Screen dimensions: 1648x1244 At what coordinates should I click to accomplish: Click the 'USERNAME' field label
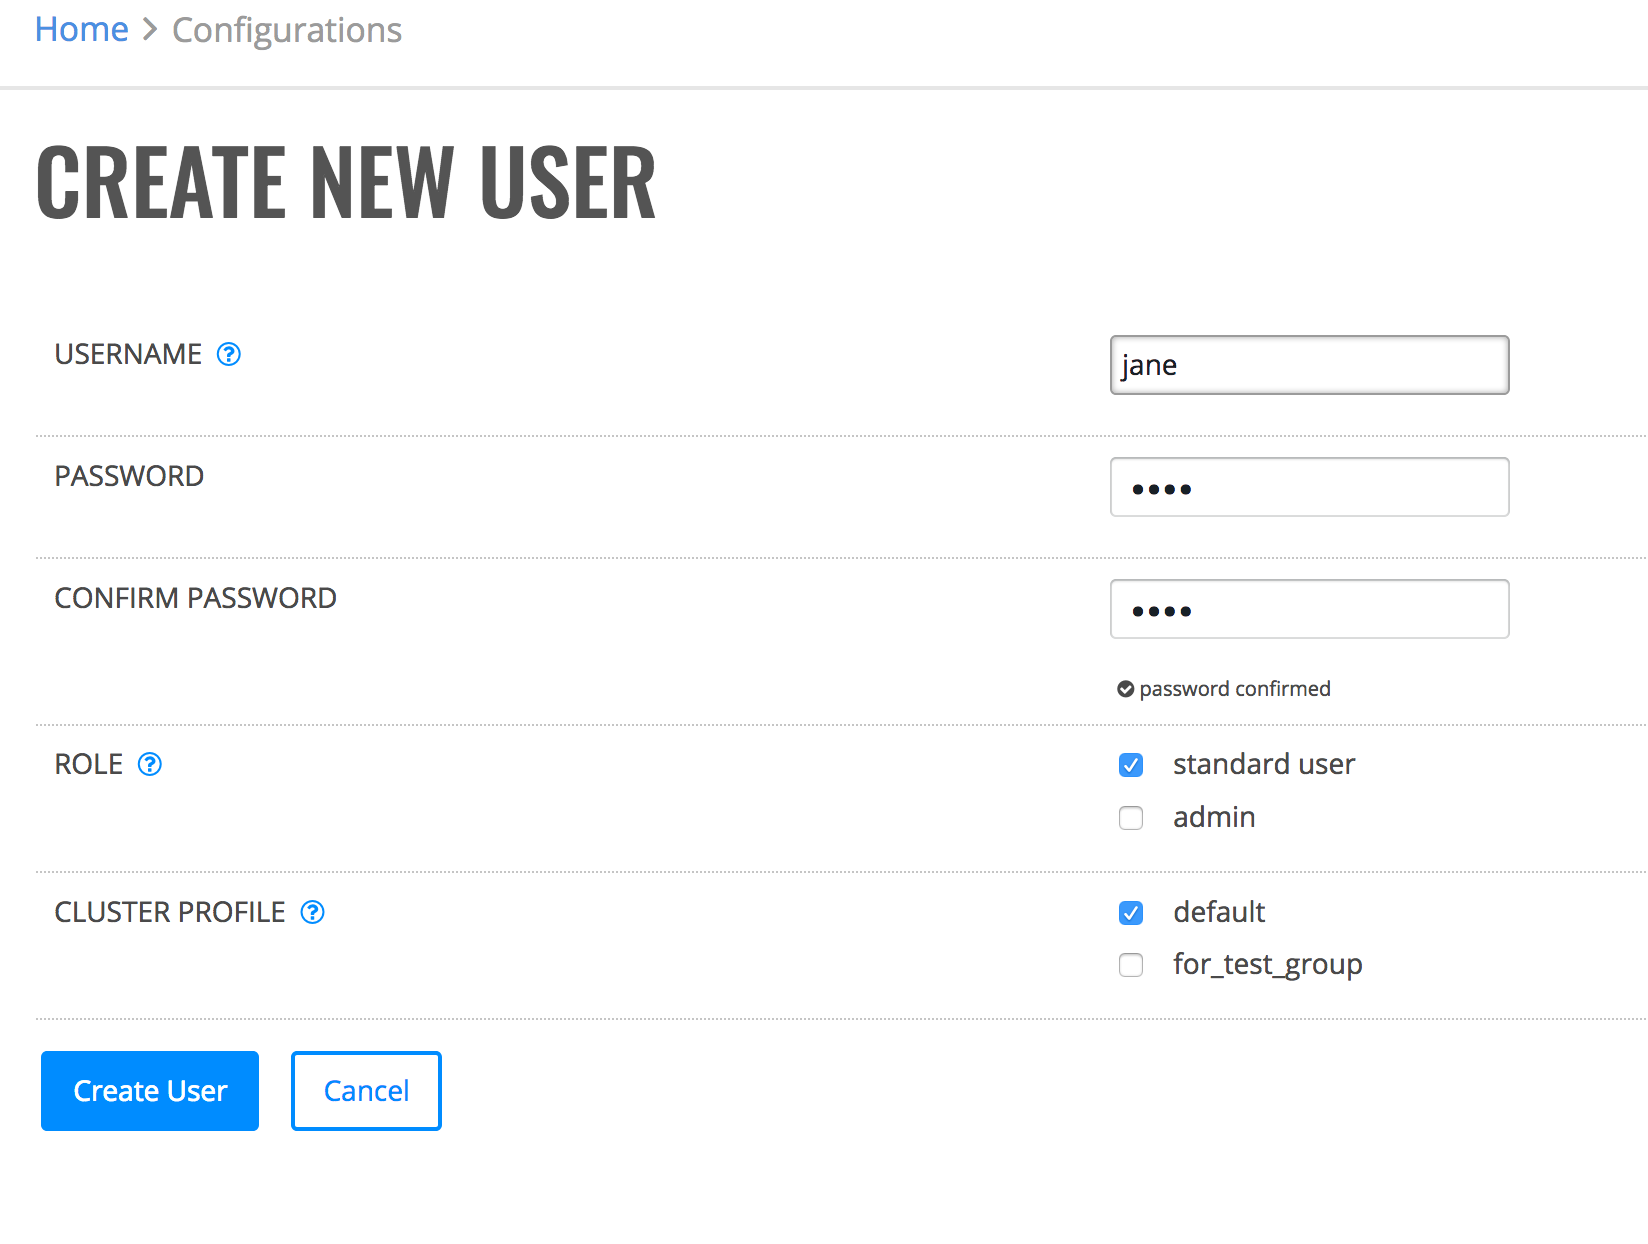tap(128, 354)
